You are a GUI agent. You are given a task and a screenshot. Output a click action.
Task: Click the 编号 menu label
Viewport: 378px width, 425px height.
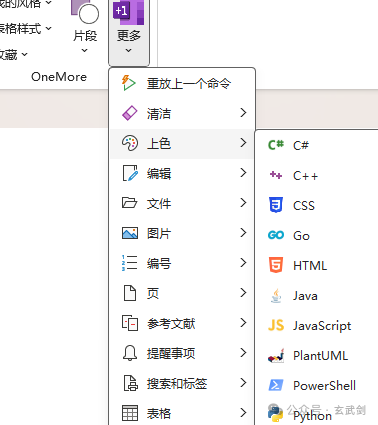pyautogui.click(x=159, y=263)
